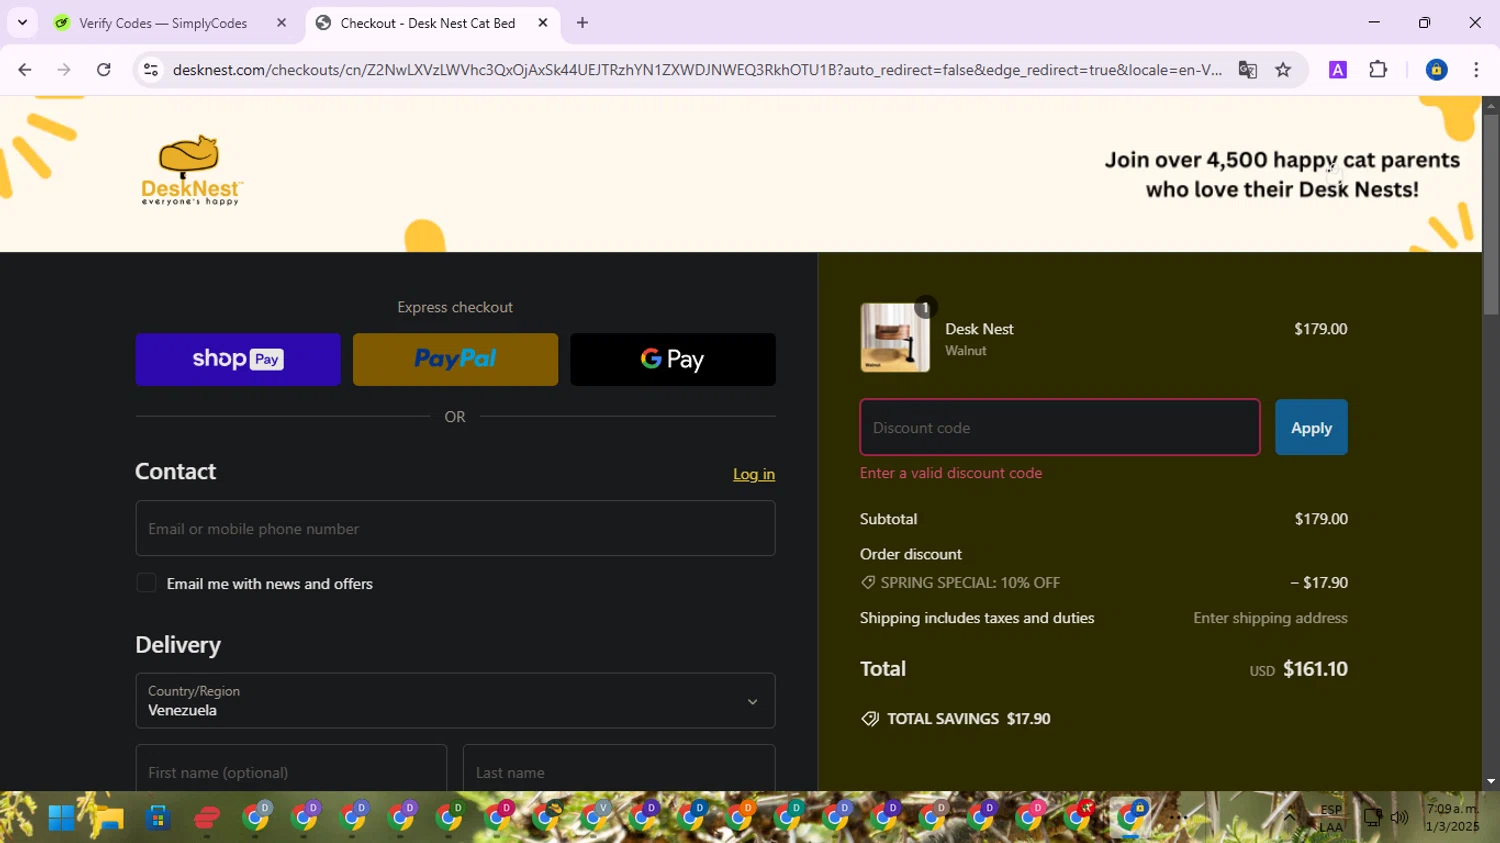
Task: Restore down the Chrome window
Action: (1424, 22)
